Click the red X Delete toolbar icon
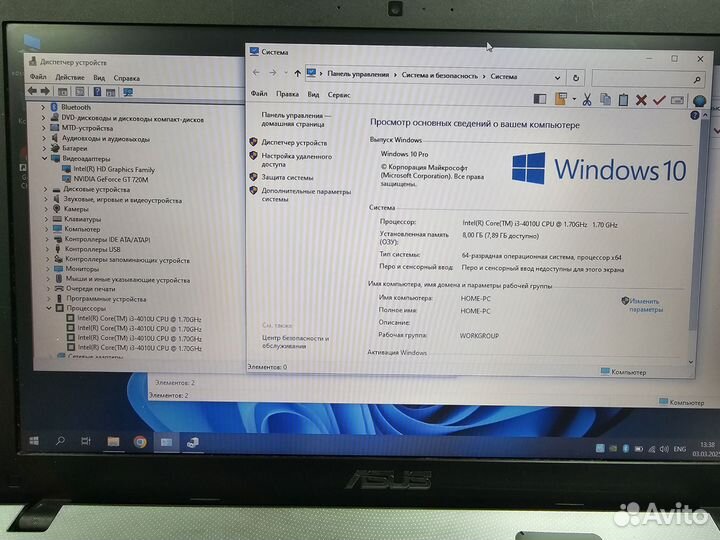720x540 pixels. pyautogui.click(x=641, y=99)
